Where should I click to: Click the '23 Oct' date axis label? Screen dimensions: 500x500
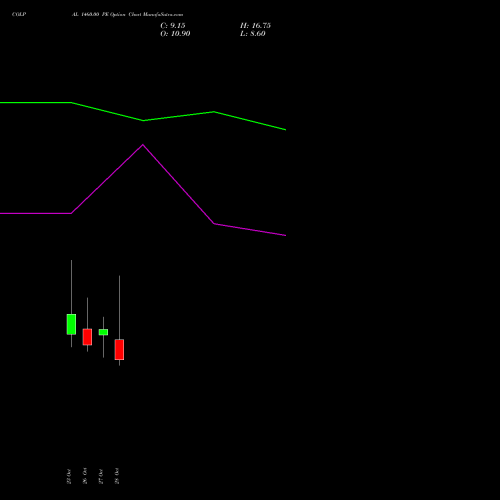(69, 476)
